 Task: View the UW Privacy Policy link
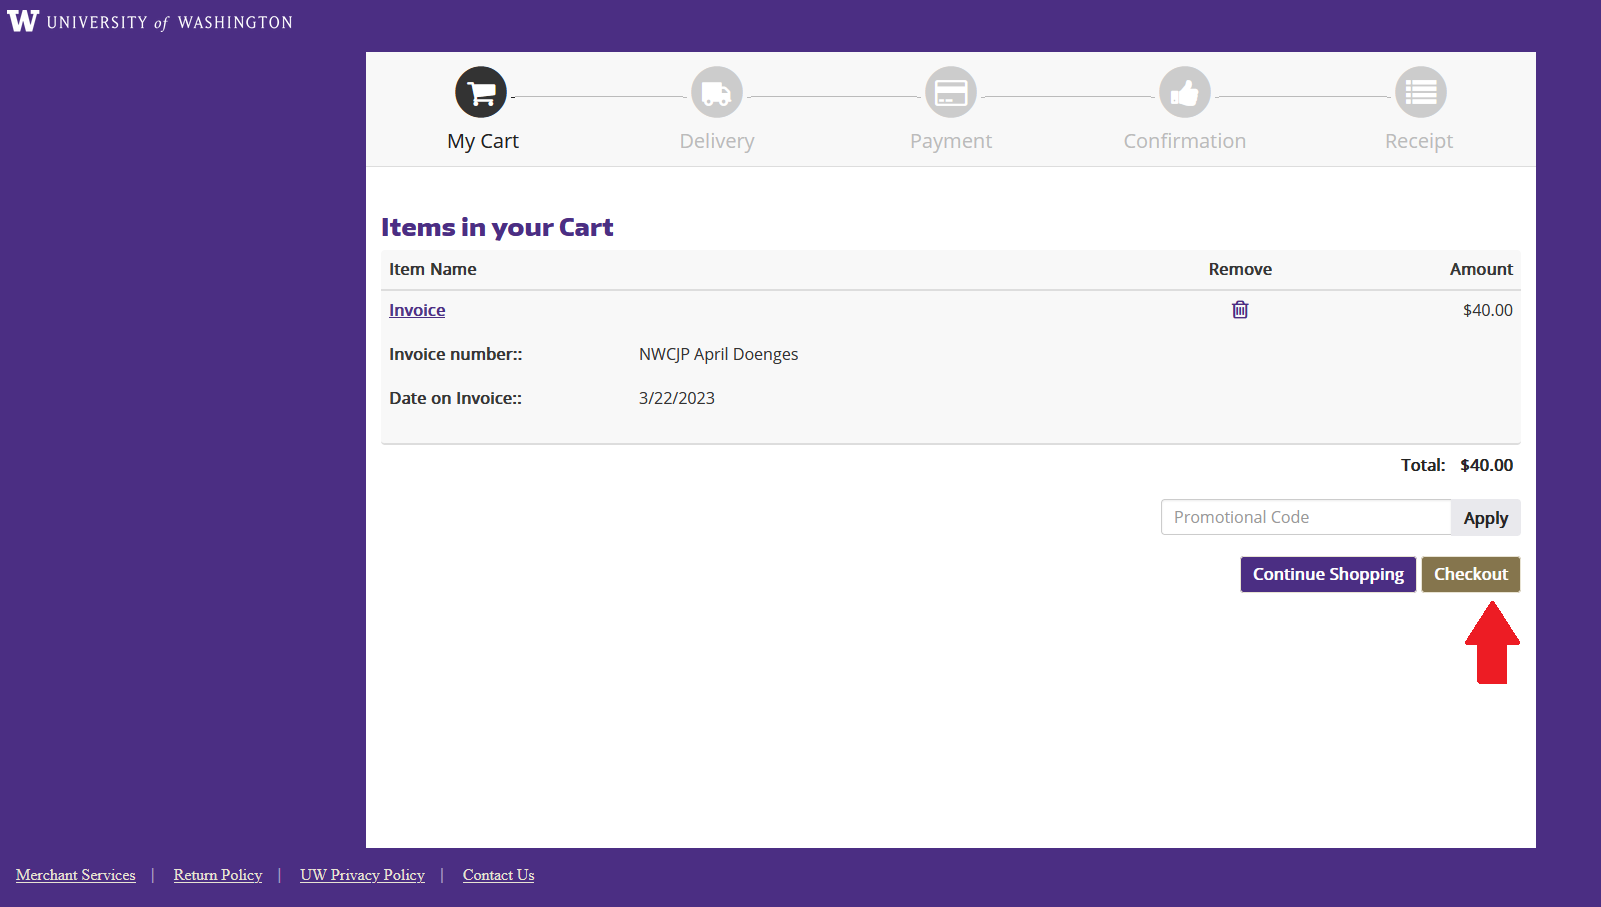[x=362, y=875]
